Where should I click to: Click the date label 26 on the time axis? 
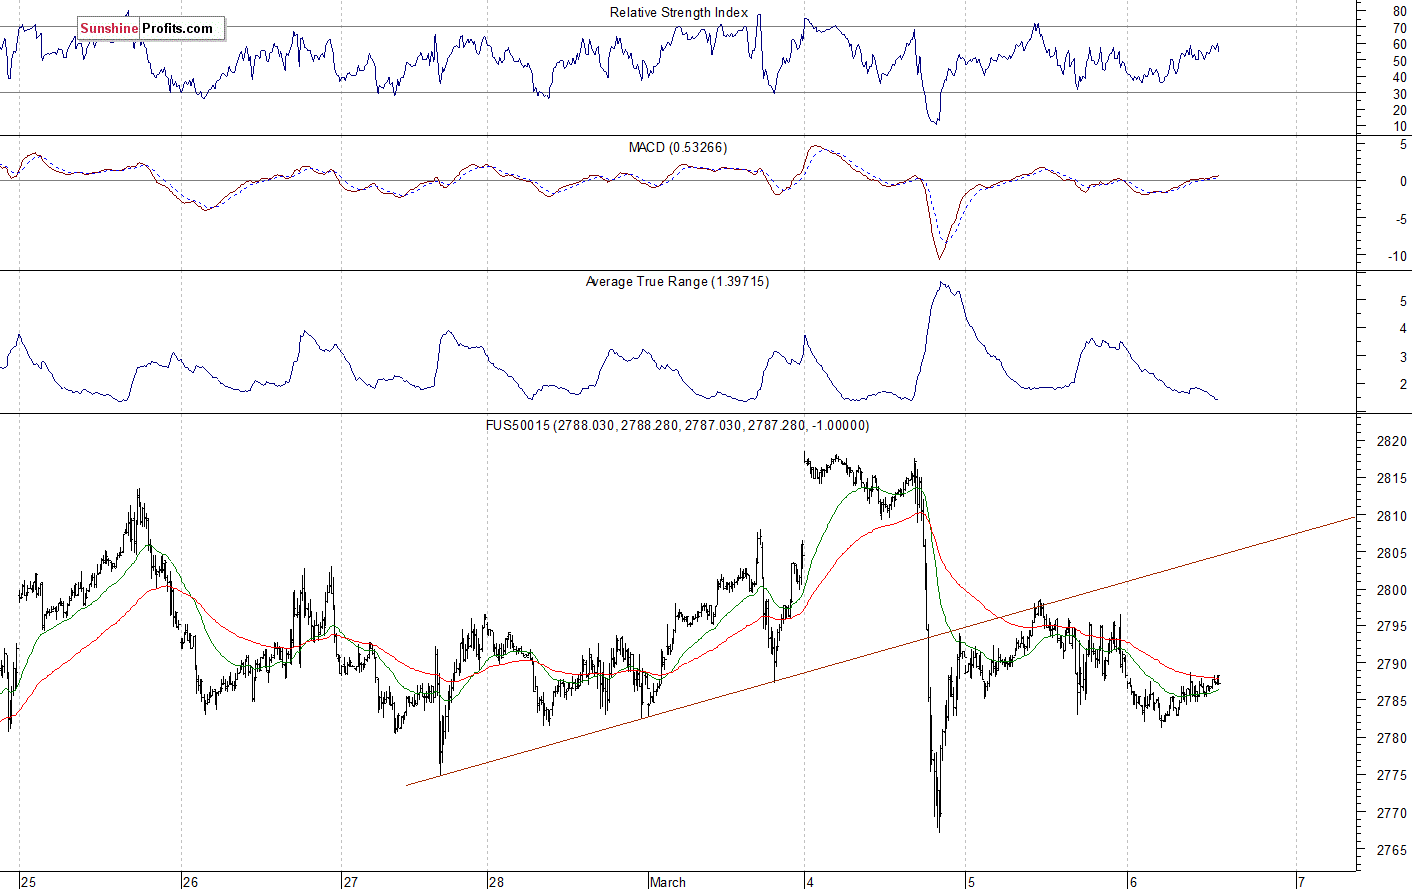(190, 882)
